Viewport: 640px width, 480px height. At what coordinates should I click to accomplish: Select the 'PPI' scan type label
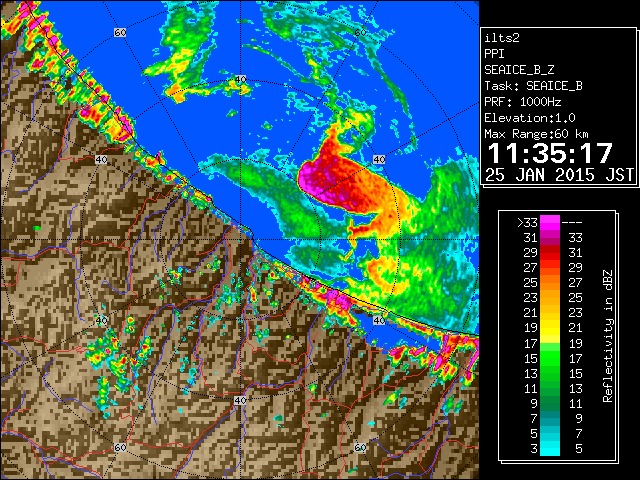(494, 54)
